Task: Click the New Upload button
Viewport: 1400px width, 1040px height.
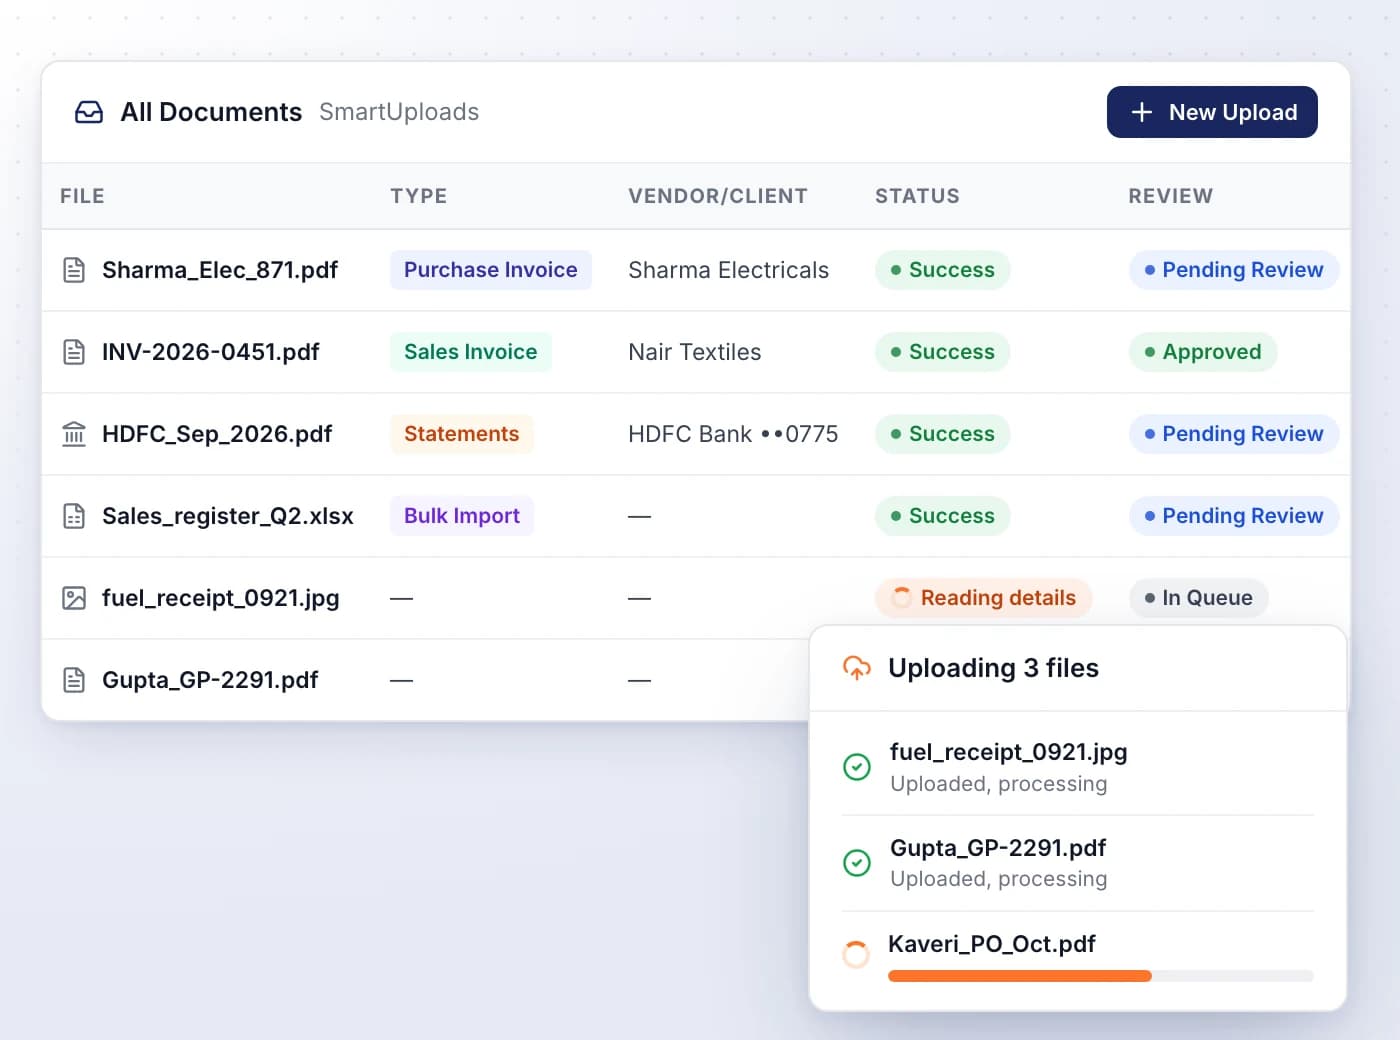Action: click(1212, 112)
